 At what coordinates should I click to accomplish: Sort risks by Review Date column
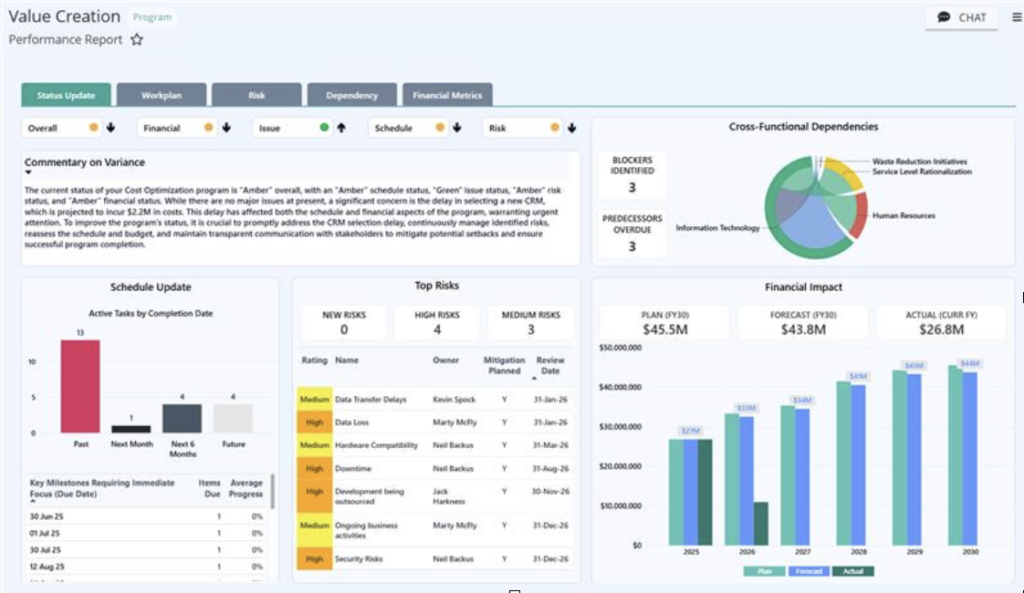click(550, 366)
